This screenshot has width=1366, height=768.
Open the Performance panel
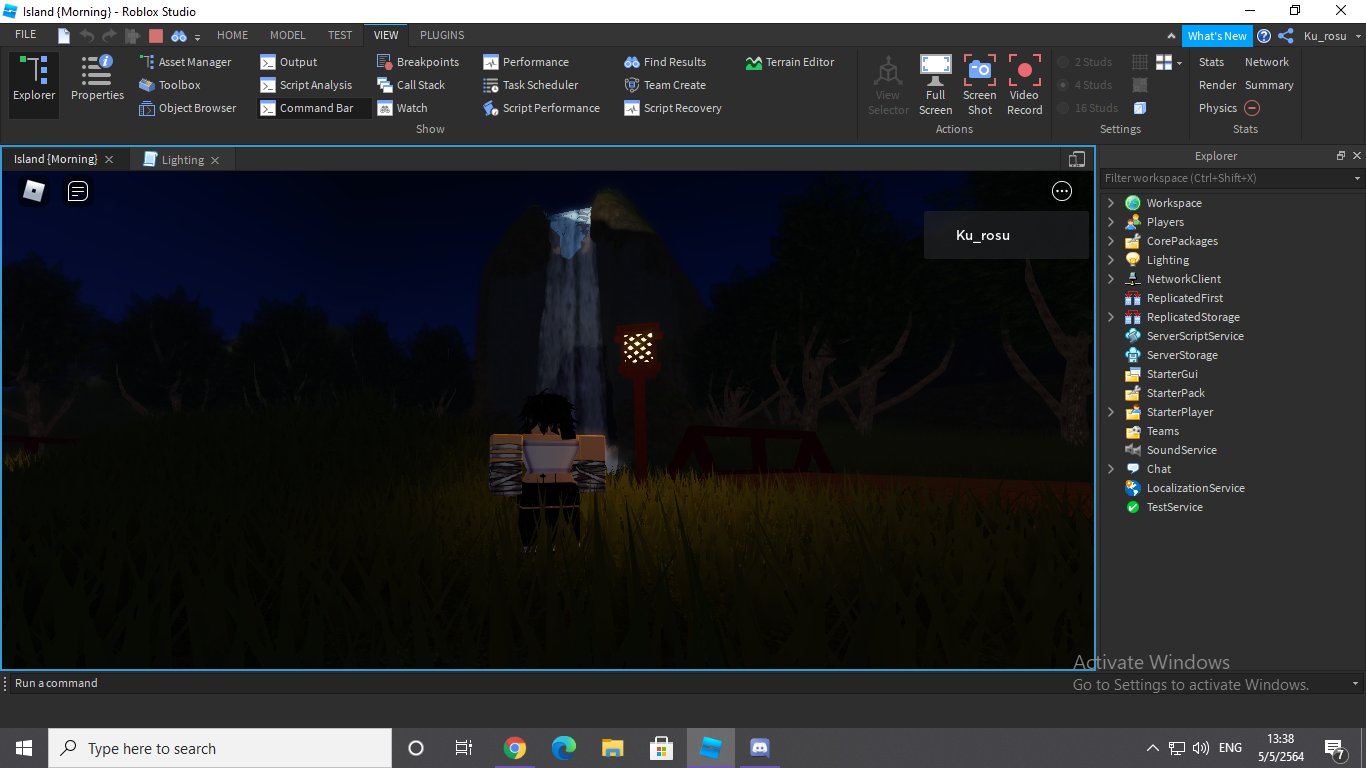coord(526,62)
